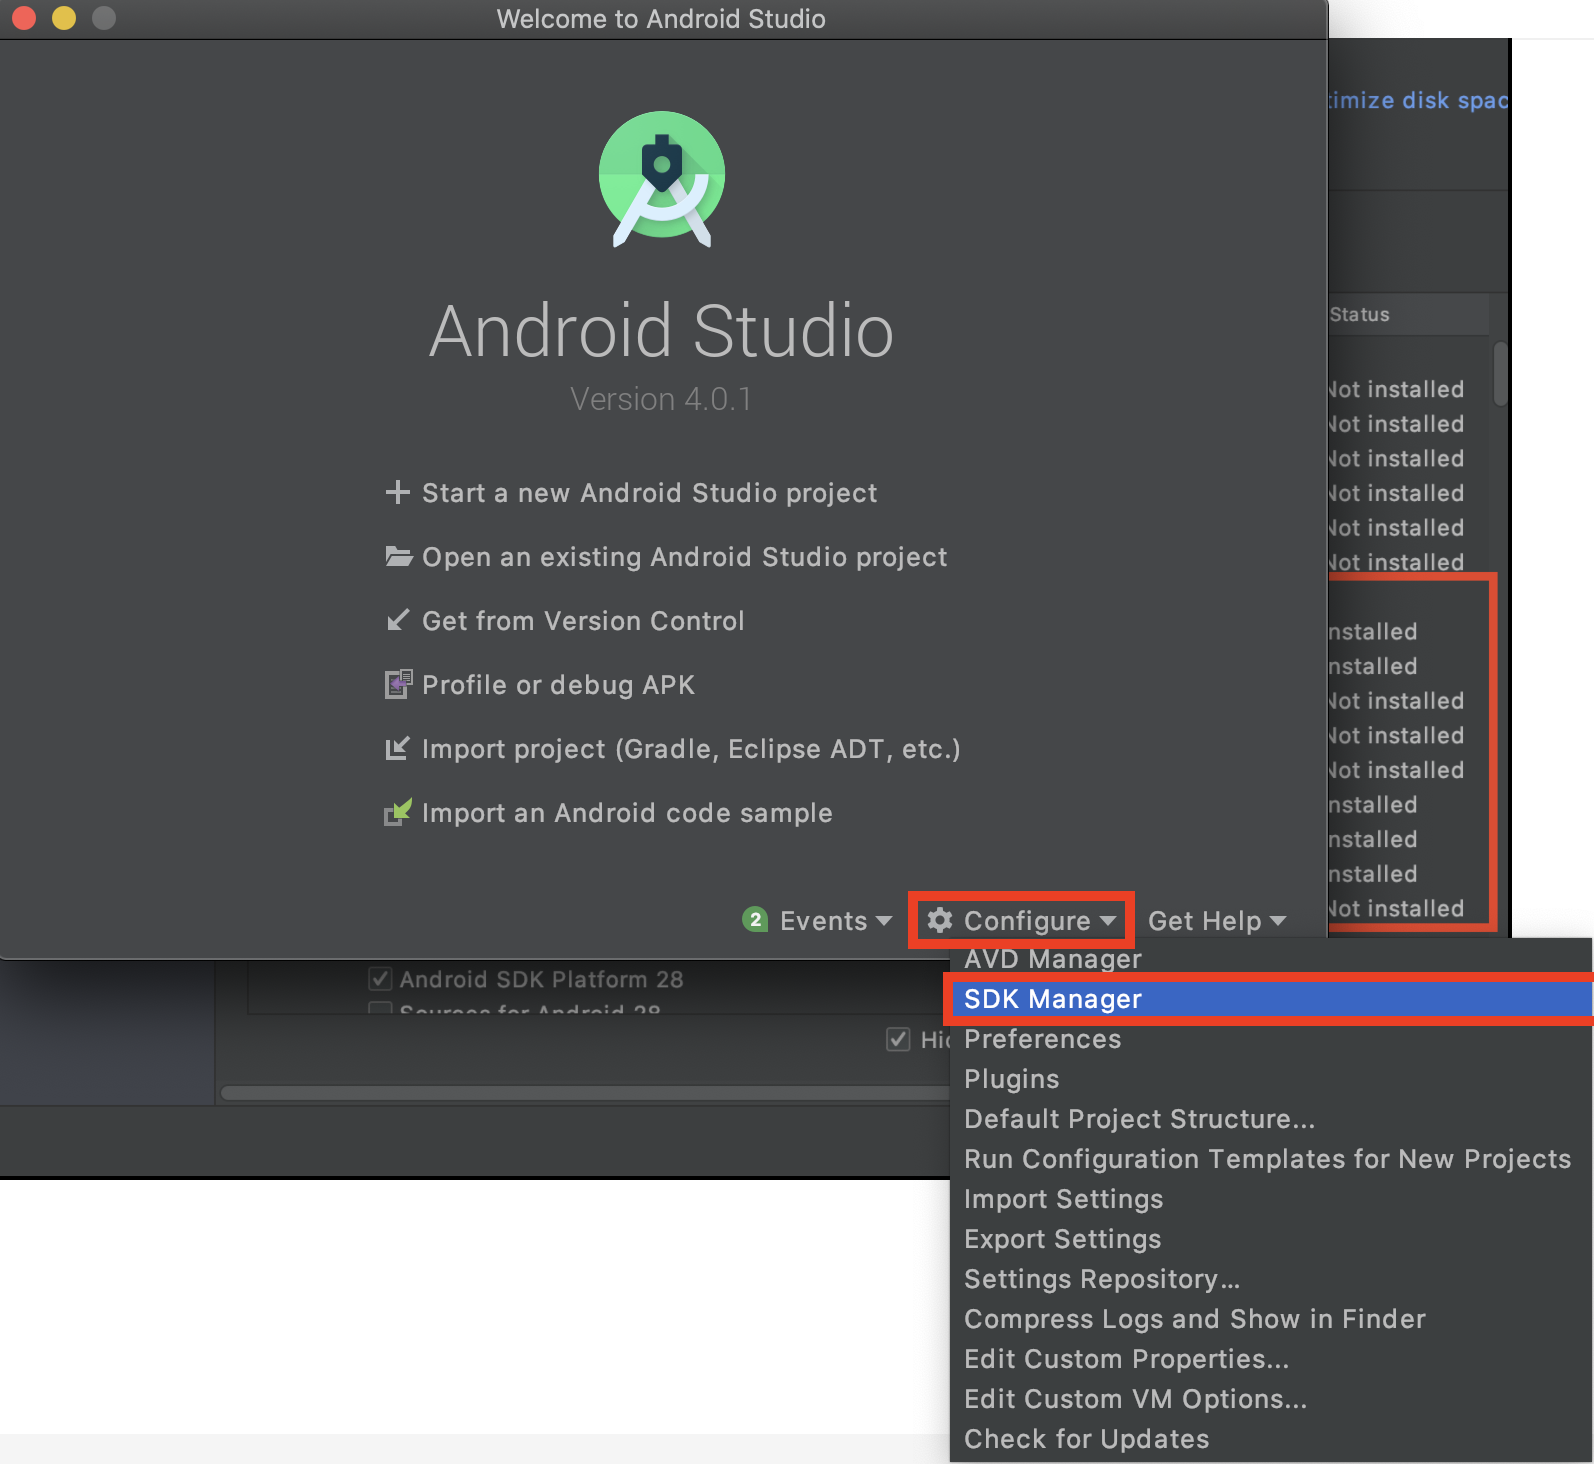Screen dimensions: 1594x1464
Task: Select Import Settings menu entry
Action: [x=1270, y=1199]
